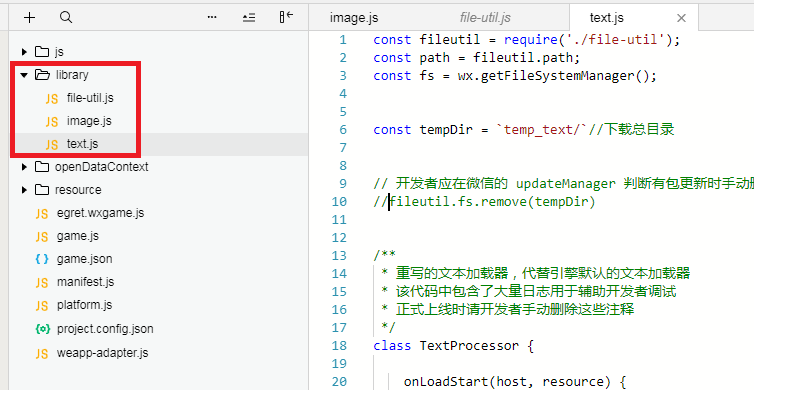This screenshot has width=794, height=398.
Task: Click JS icon beside game.js
Action: tap(42, 237)
